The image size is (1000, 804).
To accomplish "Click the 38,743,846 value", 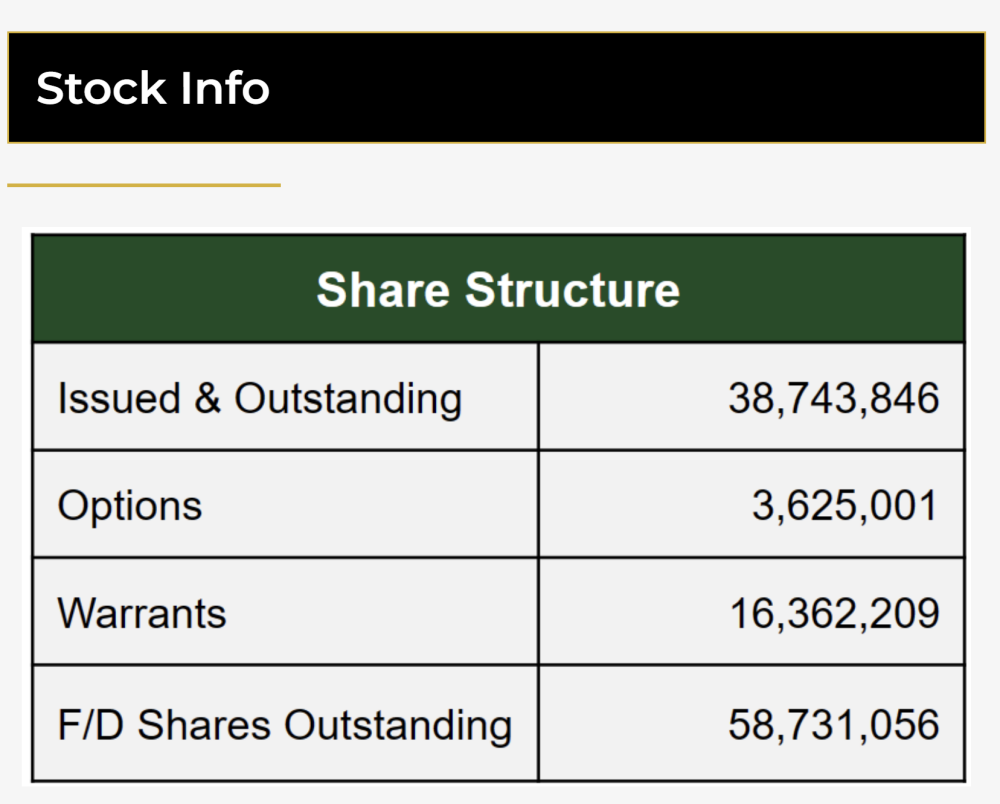I will click(834, 398).
